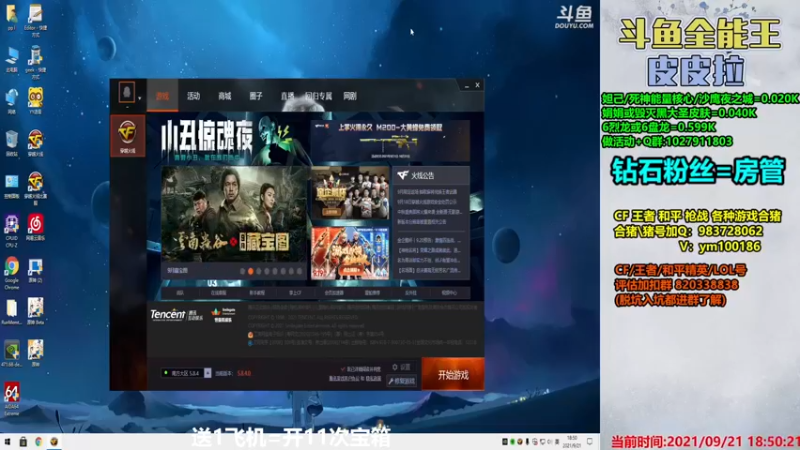This screenshot has width=800, height=450.
Task: Open the server region dropdown arrow
Action: (208, 373)
